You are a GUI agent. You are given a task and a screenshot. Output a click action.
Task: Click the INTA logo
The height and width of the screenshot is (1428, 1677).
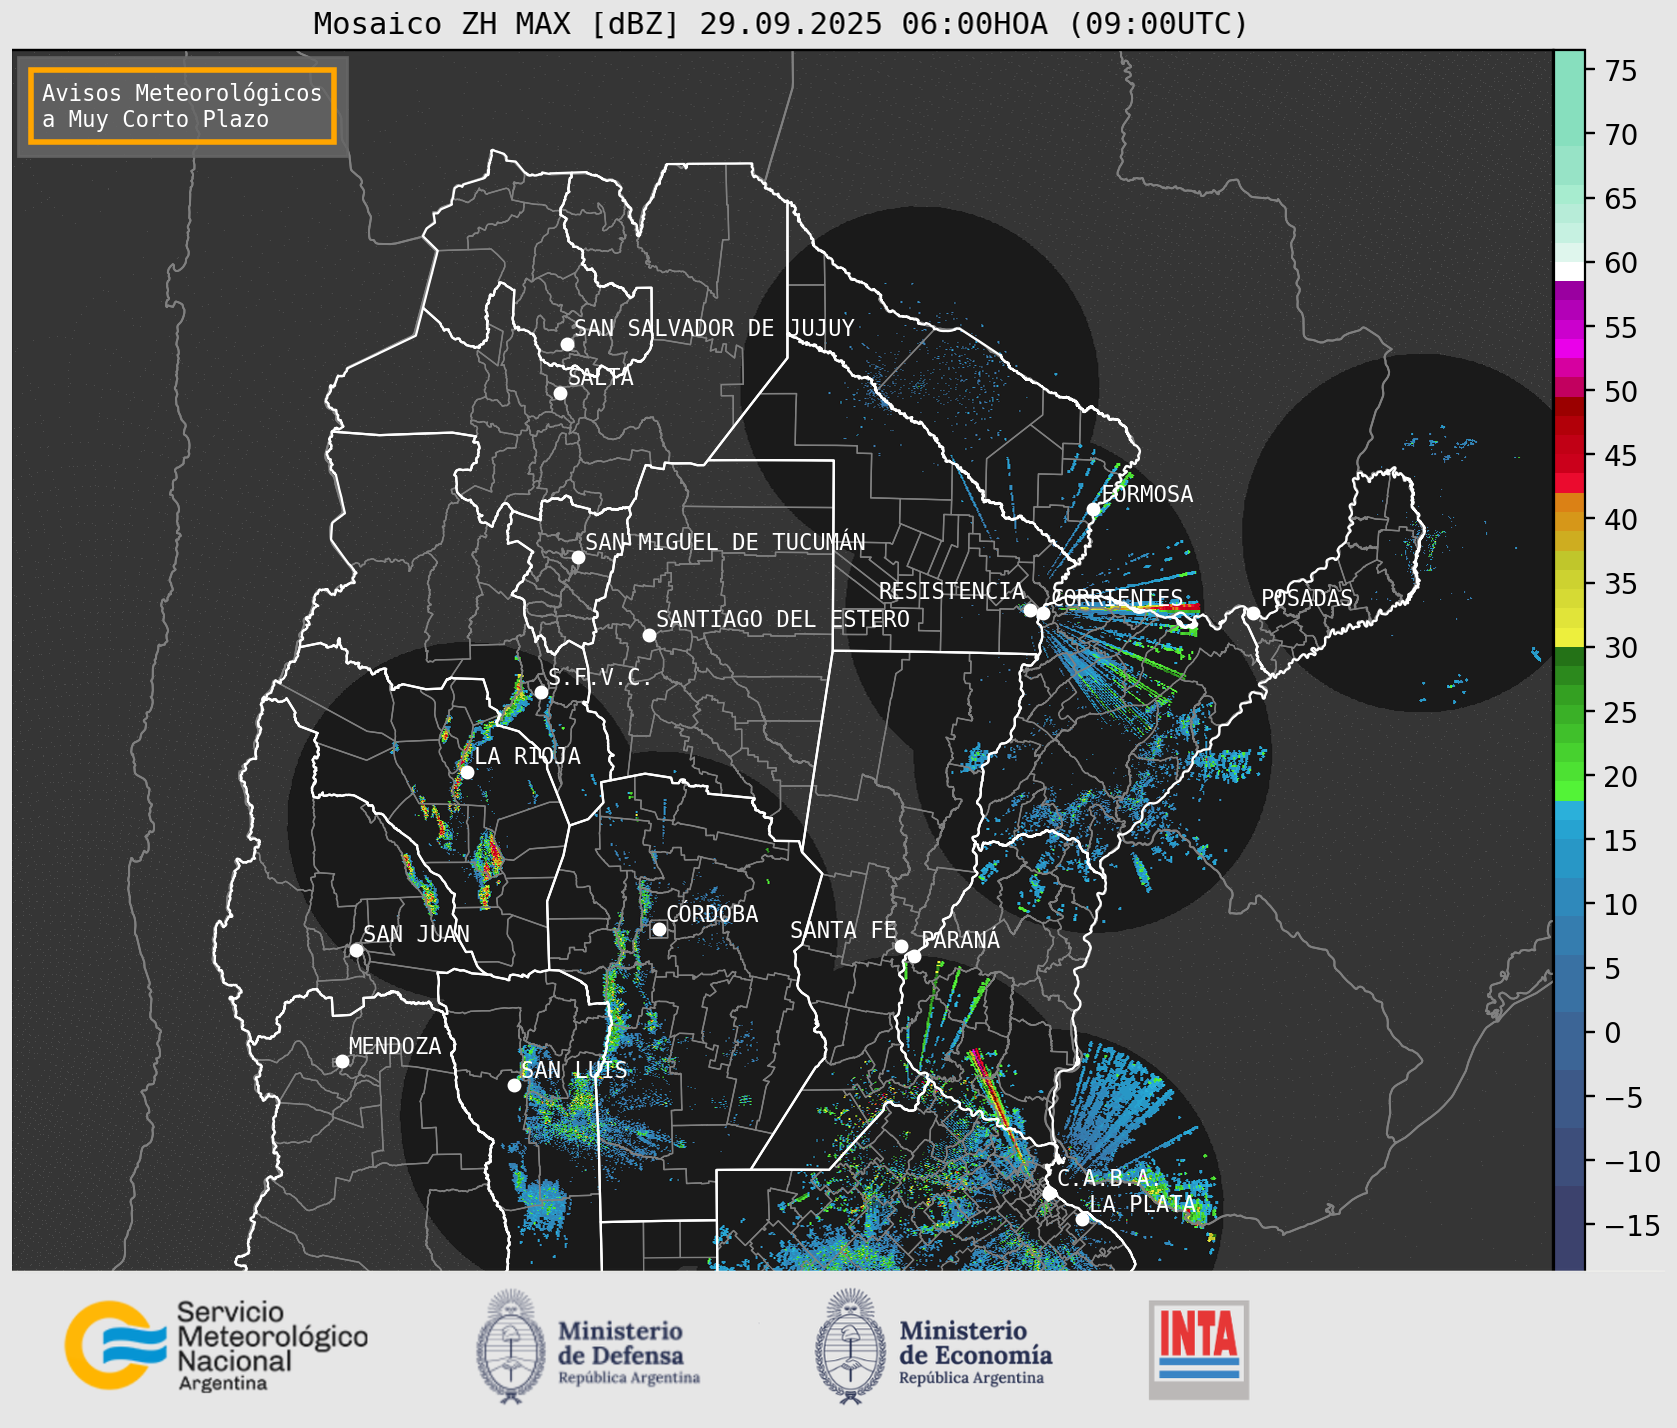[1199, 1349]
